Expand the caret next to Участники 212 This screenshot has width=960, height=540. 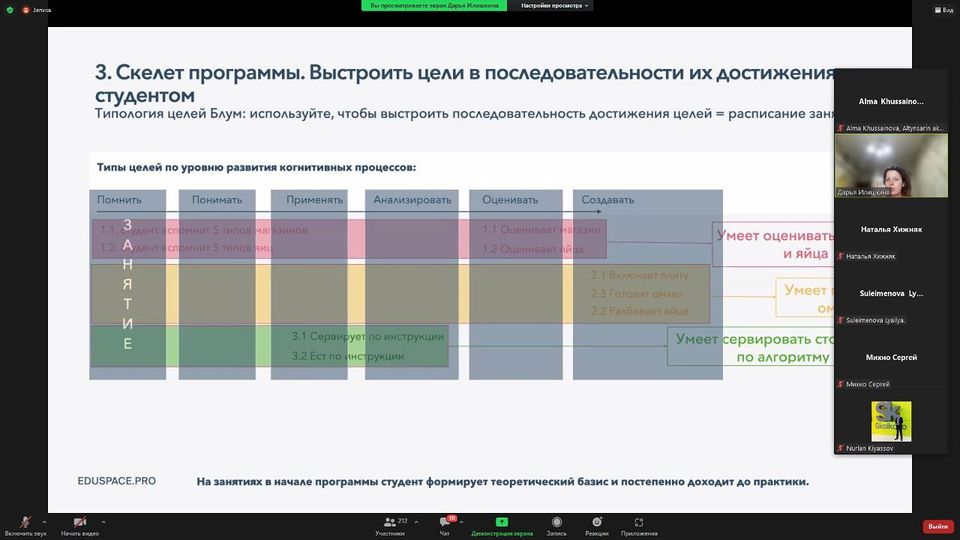point(416,522)
